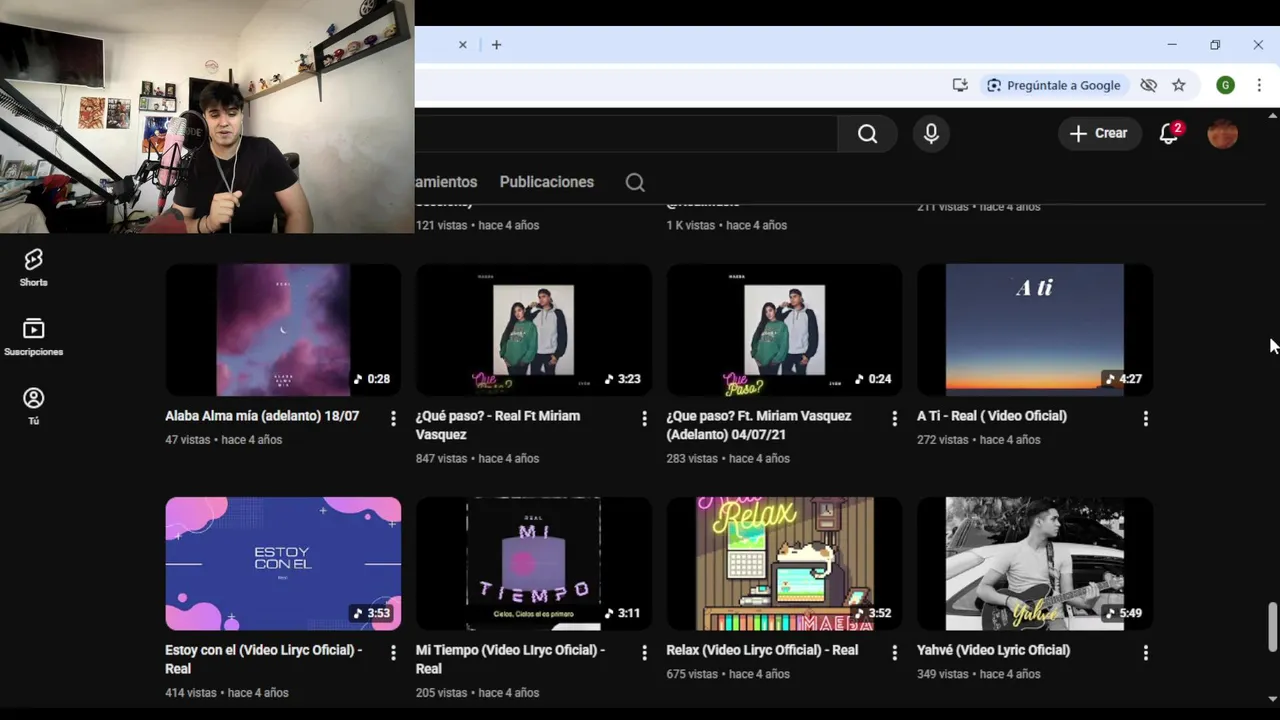Click '47 vistas' under Alaba Alma mía
Viewport: 1280px width, 720px height.
coord(187,440)
